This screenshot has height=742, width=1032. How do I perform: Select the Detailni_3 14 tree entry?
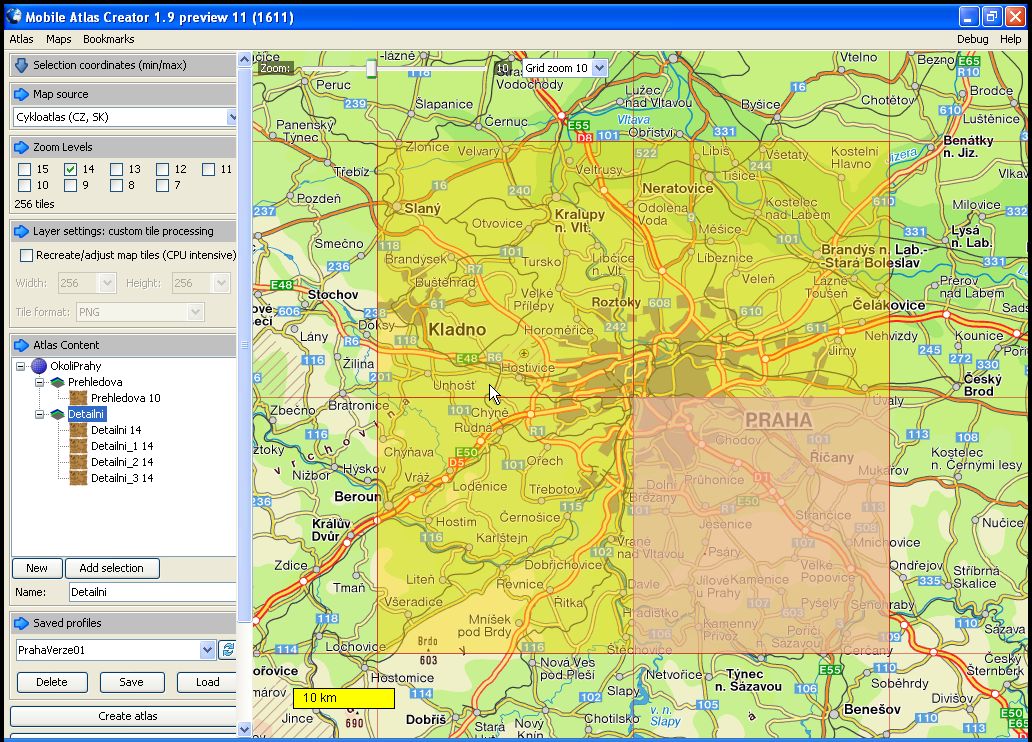point(122,478)
